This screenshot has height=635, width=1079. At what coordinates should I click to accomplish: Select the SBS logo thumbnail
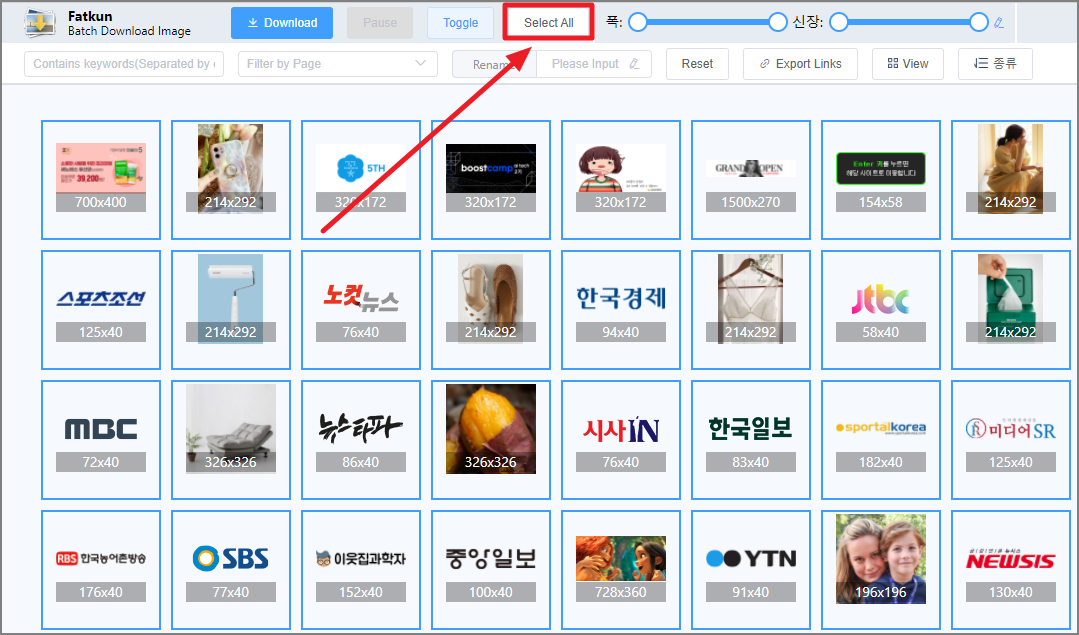231,570
